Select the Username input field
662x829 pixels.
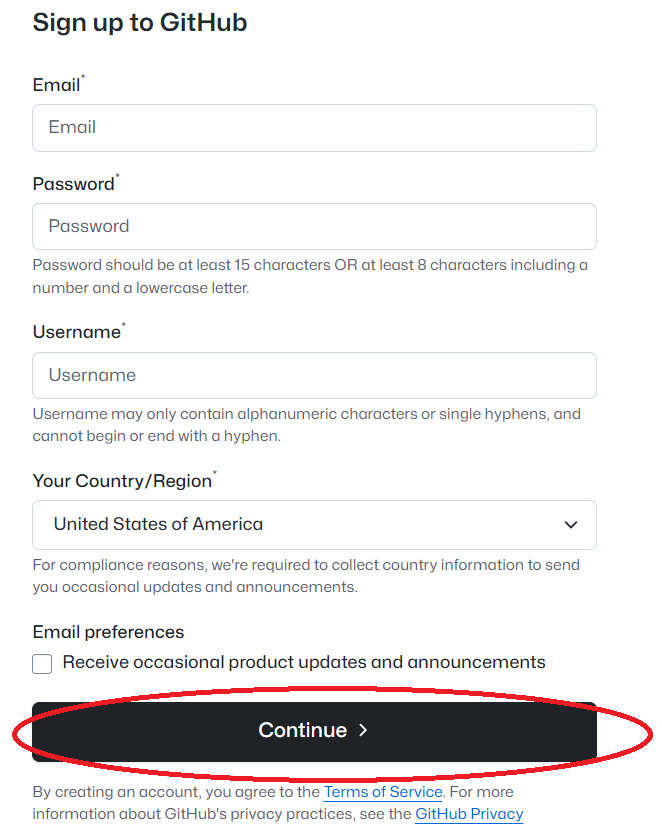(314, 376)
